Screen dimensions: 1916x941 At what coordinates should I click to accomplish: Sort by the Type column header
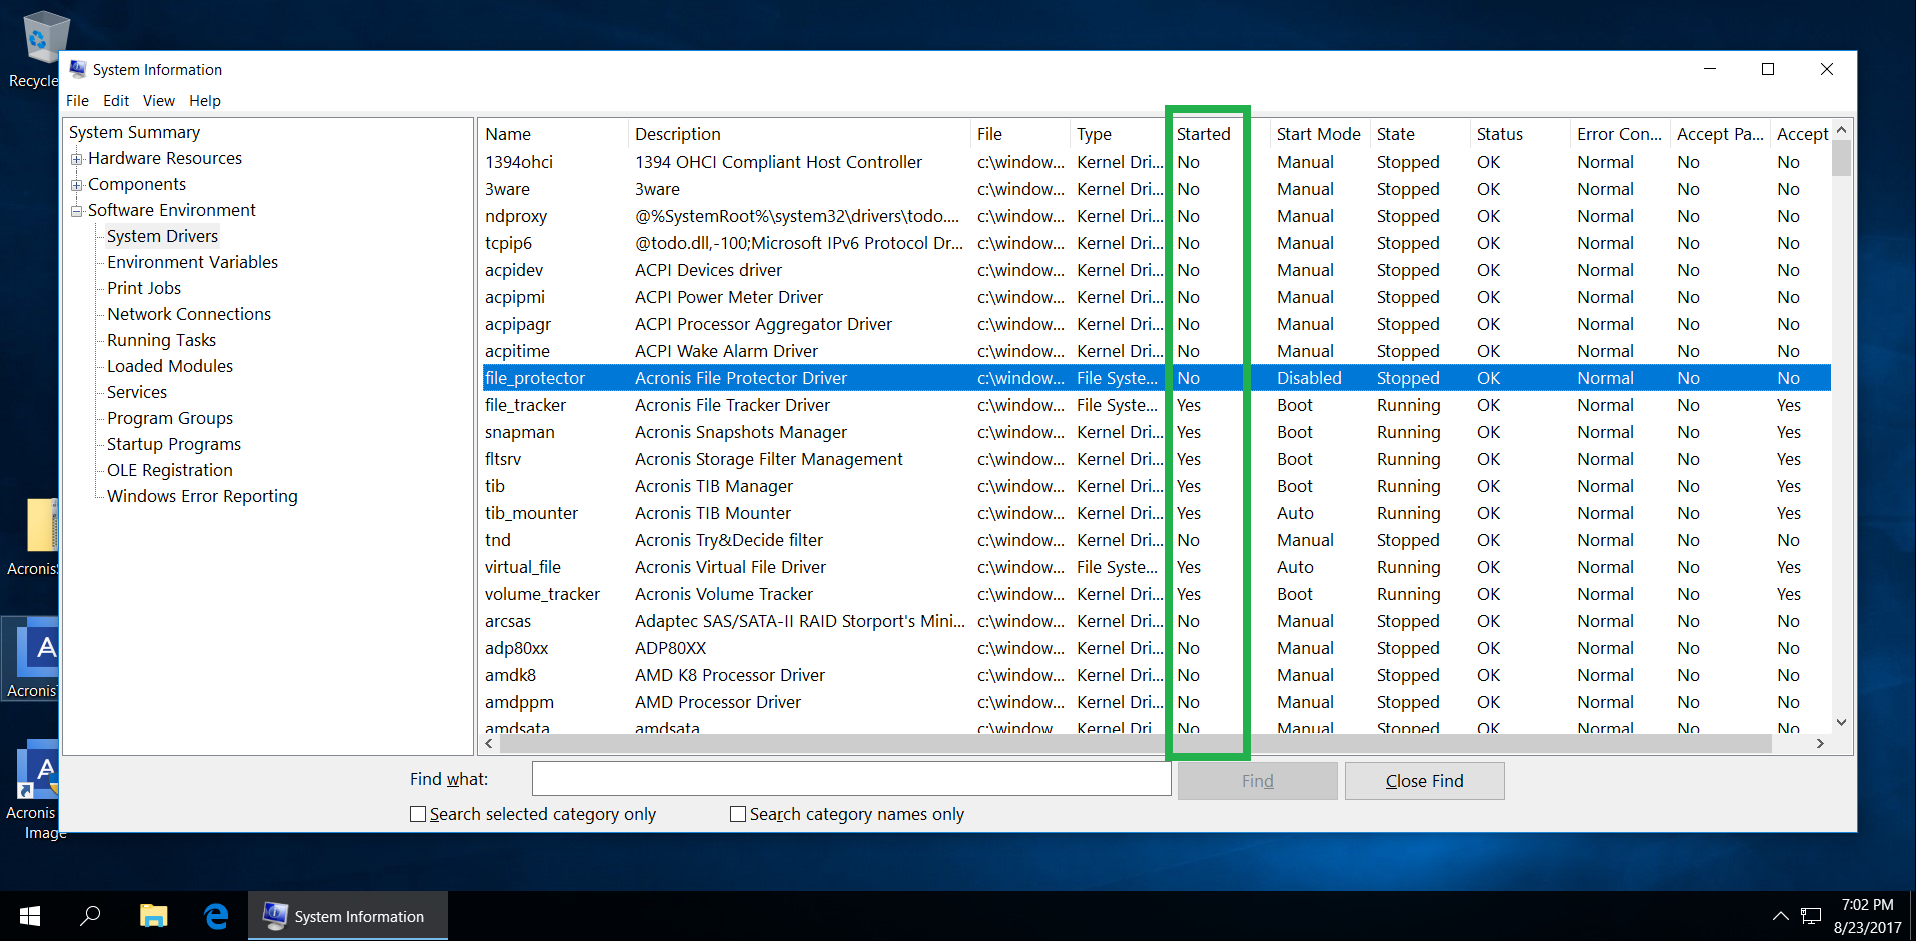[x=1118, y=134]
